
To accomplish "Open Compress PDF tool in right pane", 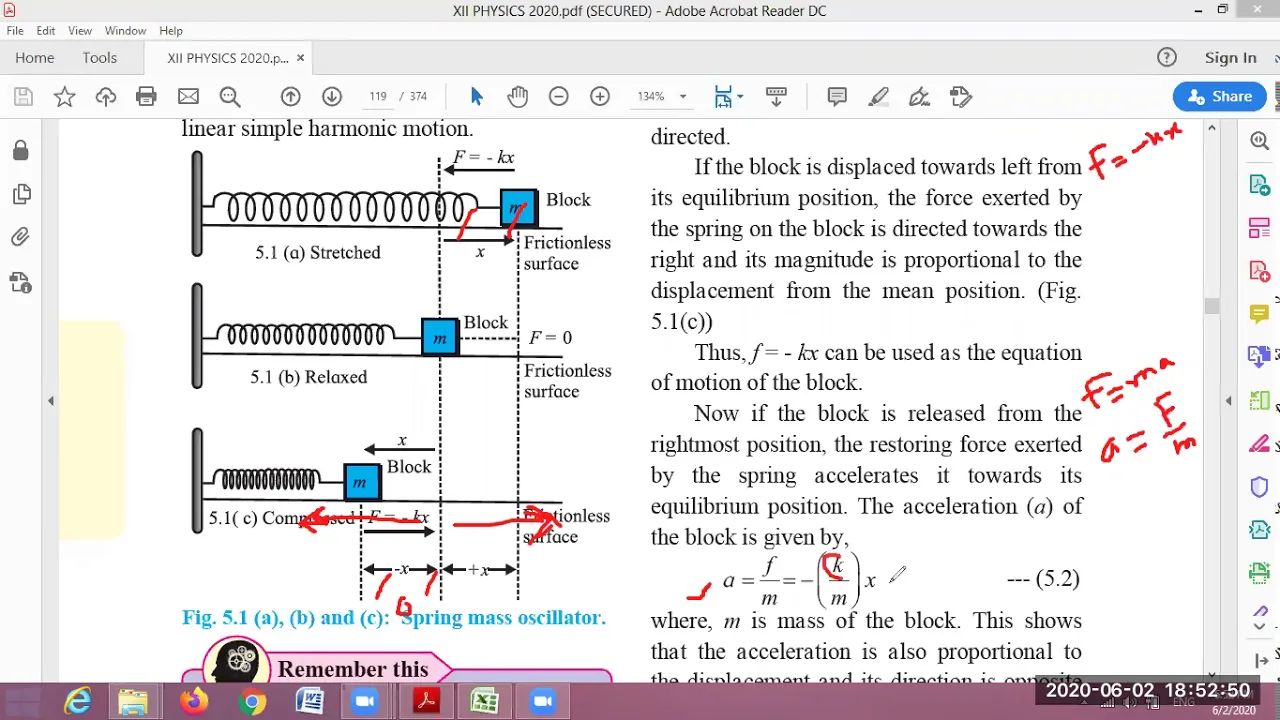I will (1260, 530).
